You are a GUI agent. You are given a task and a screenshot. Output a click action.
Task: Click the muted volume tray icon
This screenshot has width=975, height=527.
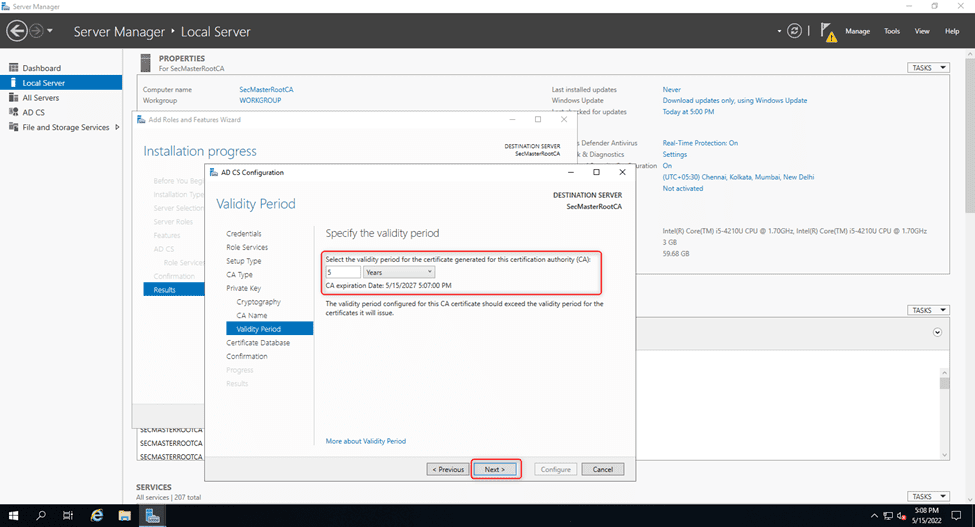(901, 516)
